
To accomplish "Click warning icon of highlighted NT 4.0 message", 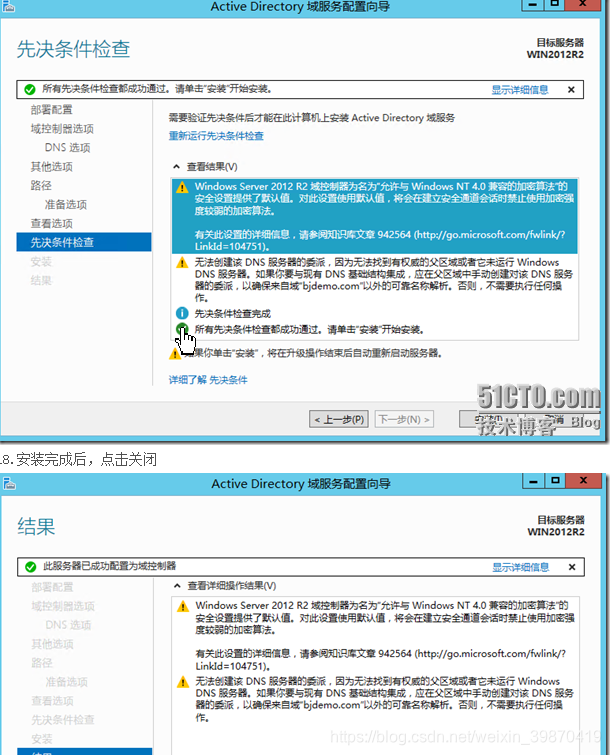I will pyautogui.click(x=182, y=187).
